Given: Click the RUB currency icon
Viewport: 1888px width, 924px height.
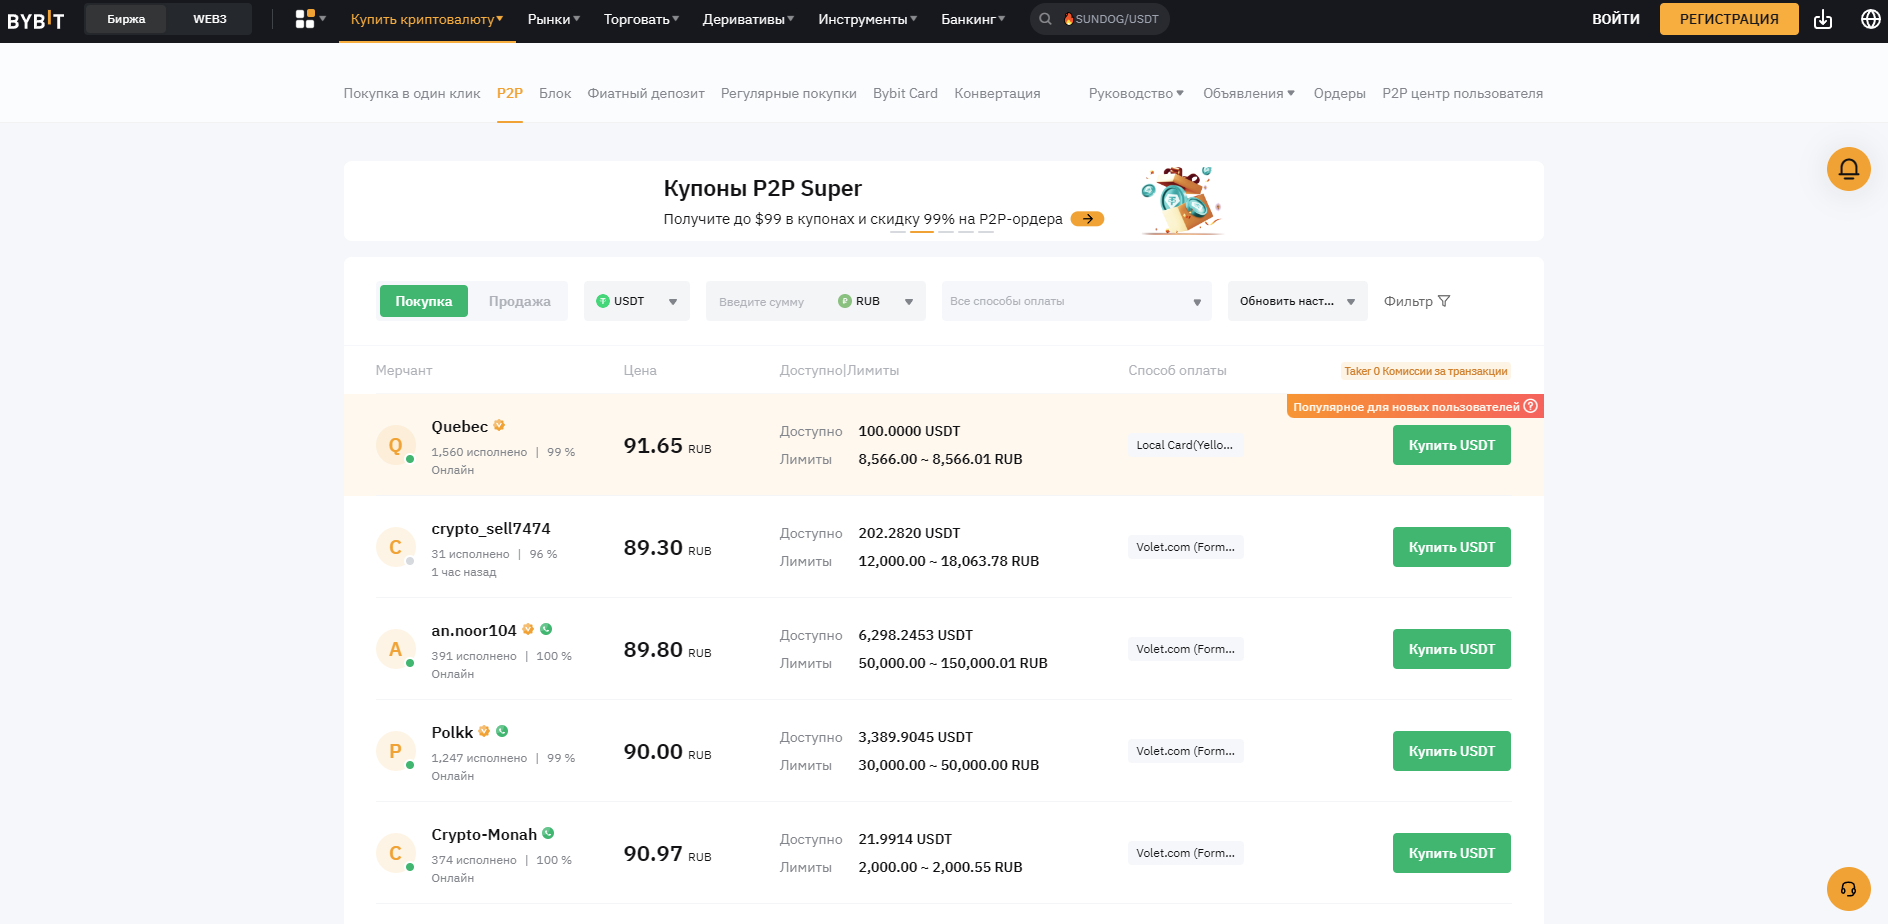Looking at the screenshot, I should [x=845, y=301].
